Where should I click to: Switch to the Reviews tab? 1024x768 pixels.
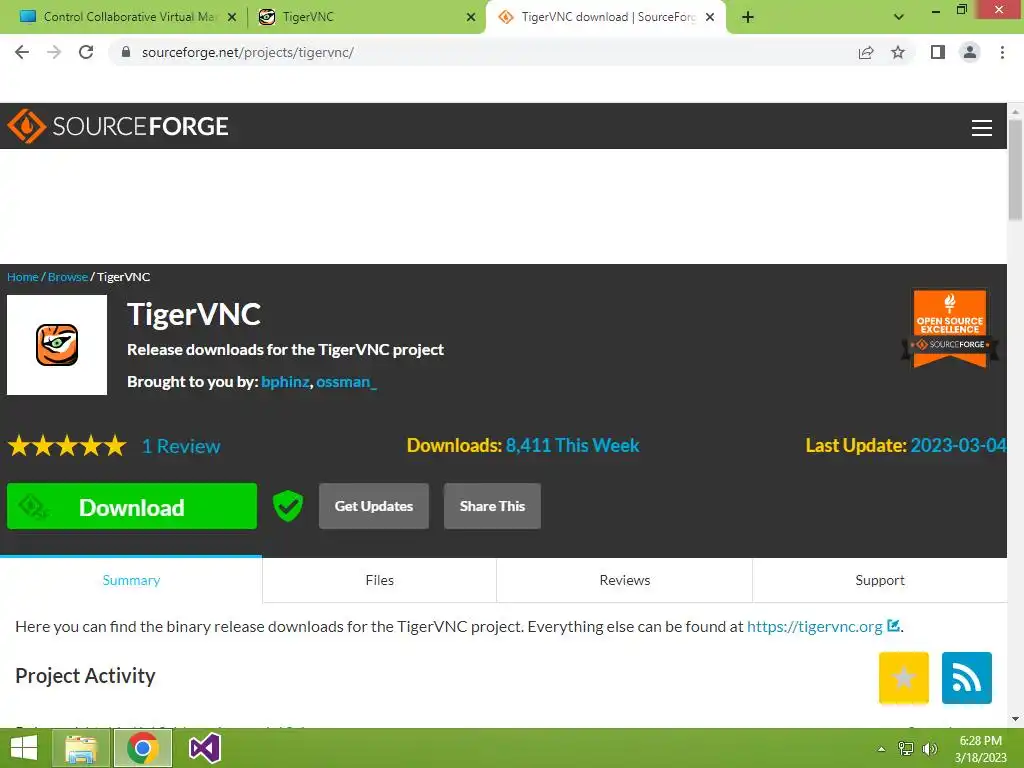624,580
